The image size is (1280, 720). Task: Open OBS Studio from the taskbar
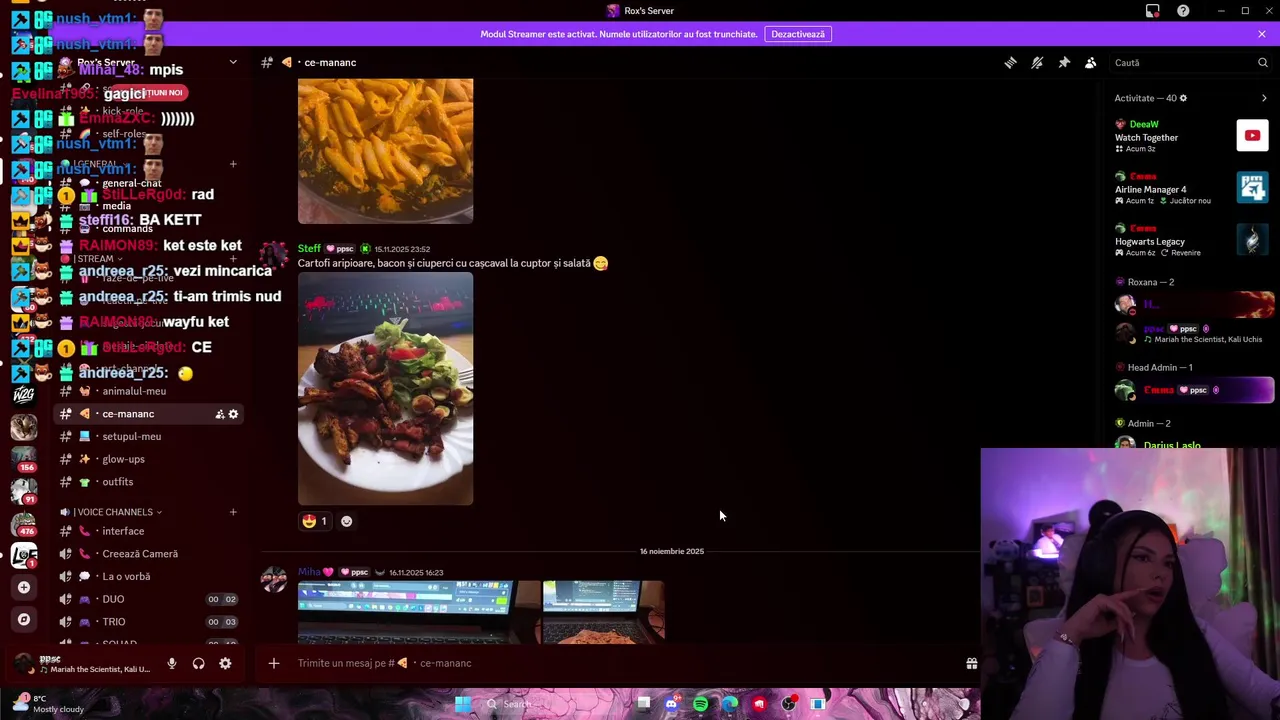[789, 704]
